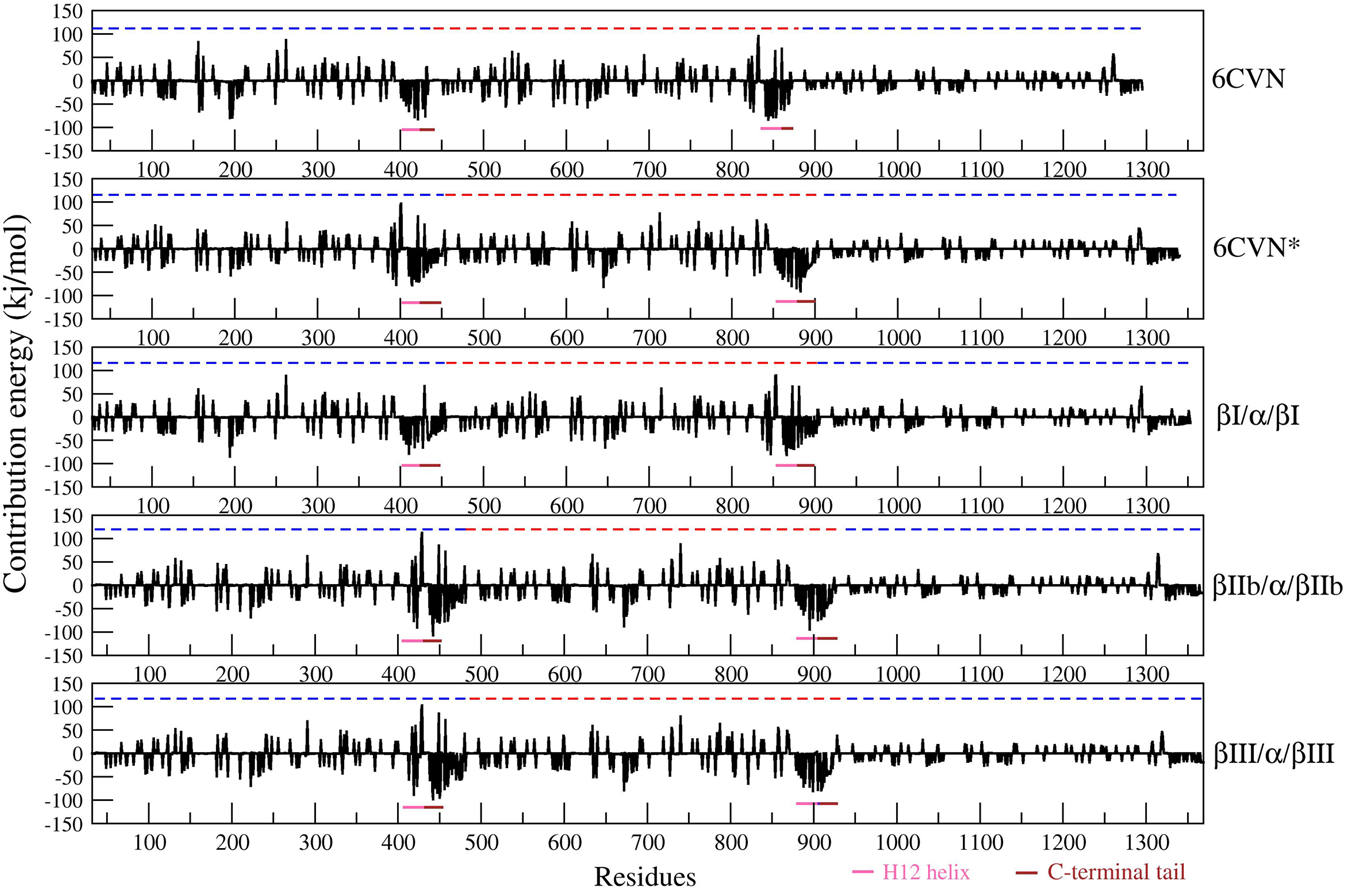Select the "βIIb/α/βIIb" panel label
Viewport: 1345px width, 887px height.
click(x=1277, y=584)
